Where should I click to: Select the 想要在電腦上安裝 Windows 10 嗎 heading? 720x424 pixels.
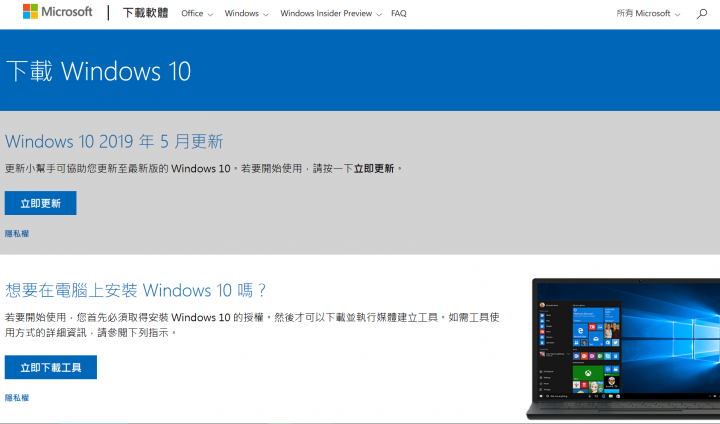135,290
